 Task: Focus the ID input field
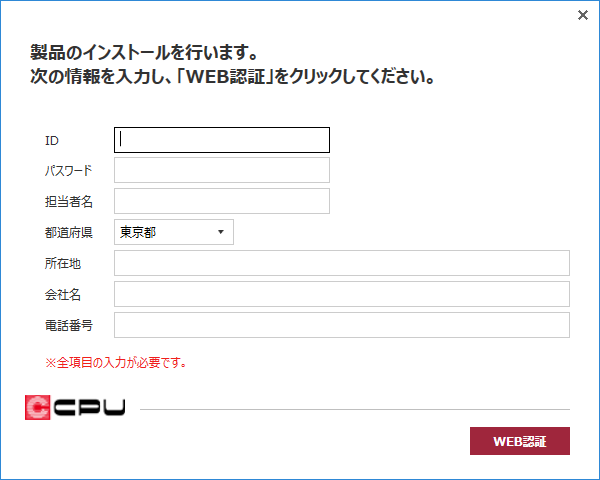point(222,140)
